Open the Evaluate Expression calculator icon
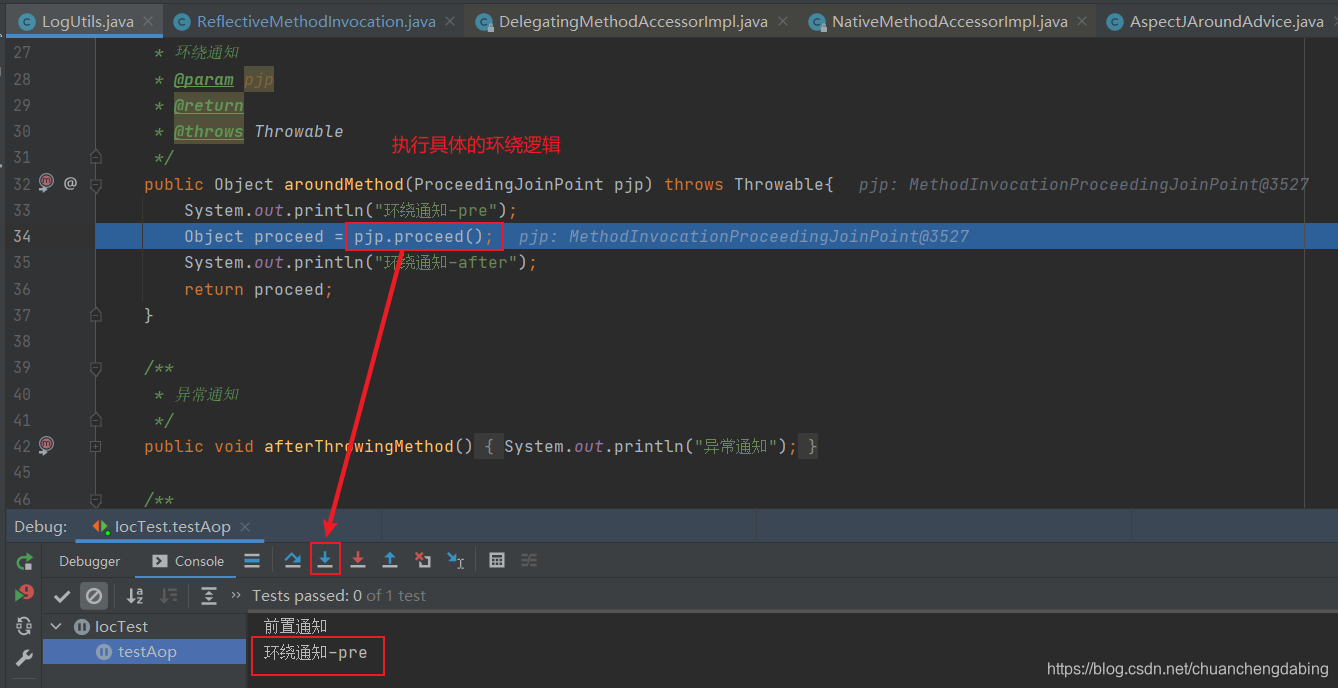 click(x=497, y=561)
